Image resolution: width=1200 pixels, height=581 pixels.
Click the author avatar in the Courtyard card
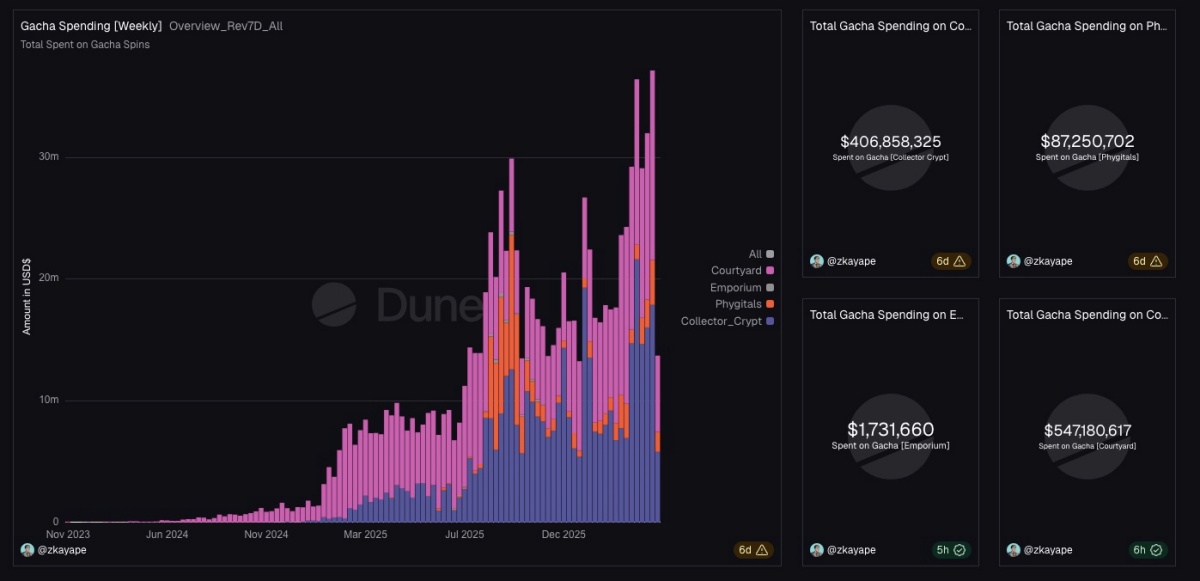(x=1013, y=550)
